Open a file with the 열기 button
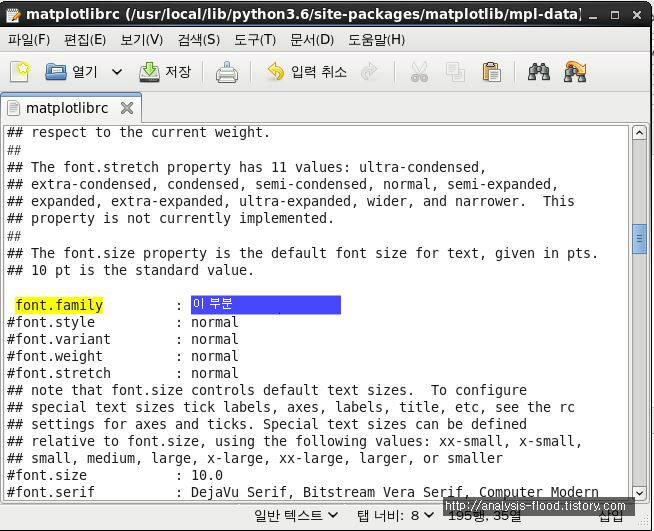 [x=71, y=72]
